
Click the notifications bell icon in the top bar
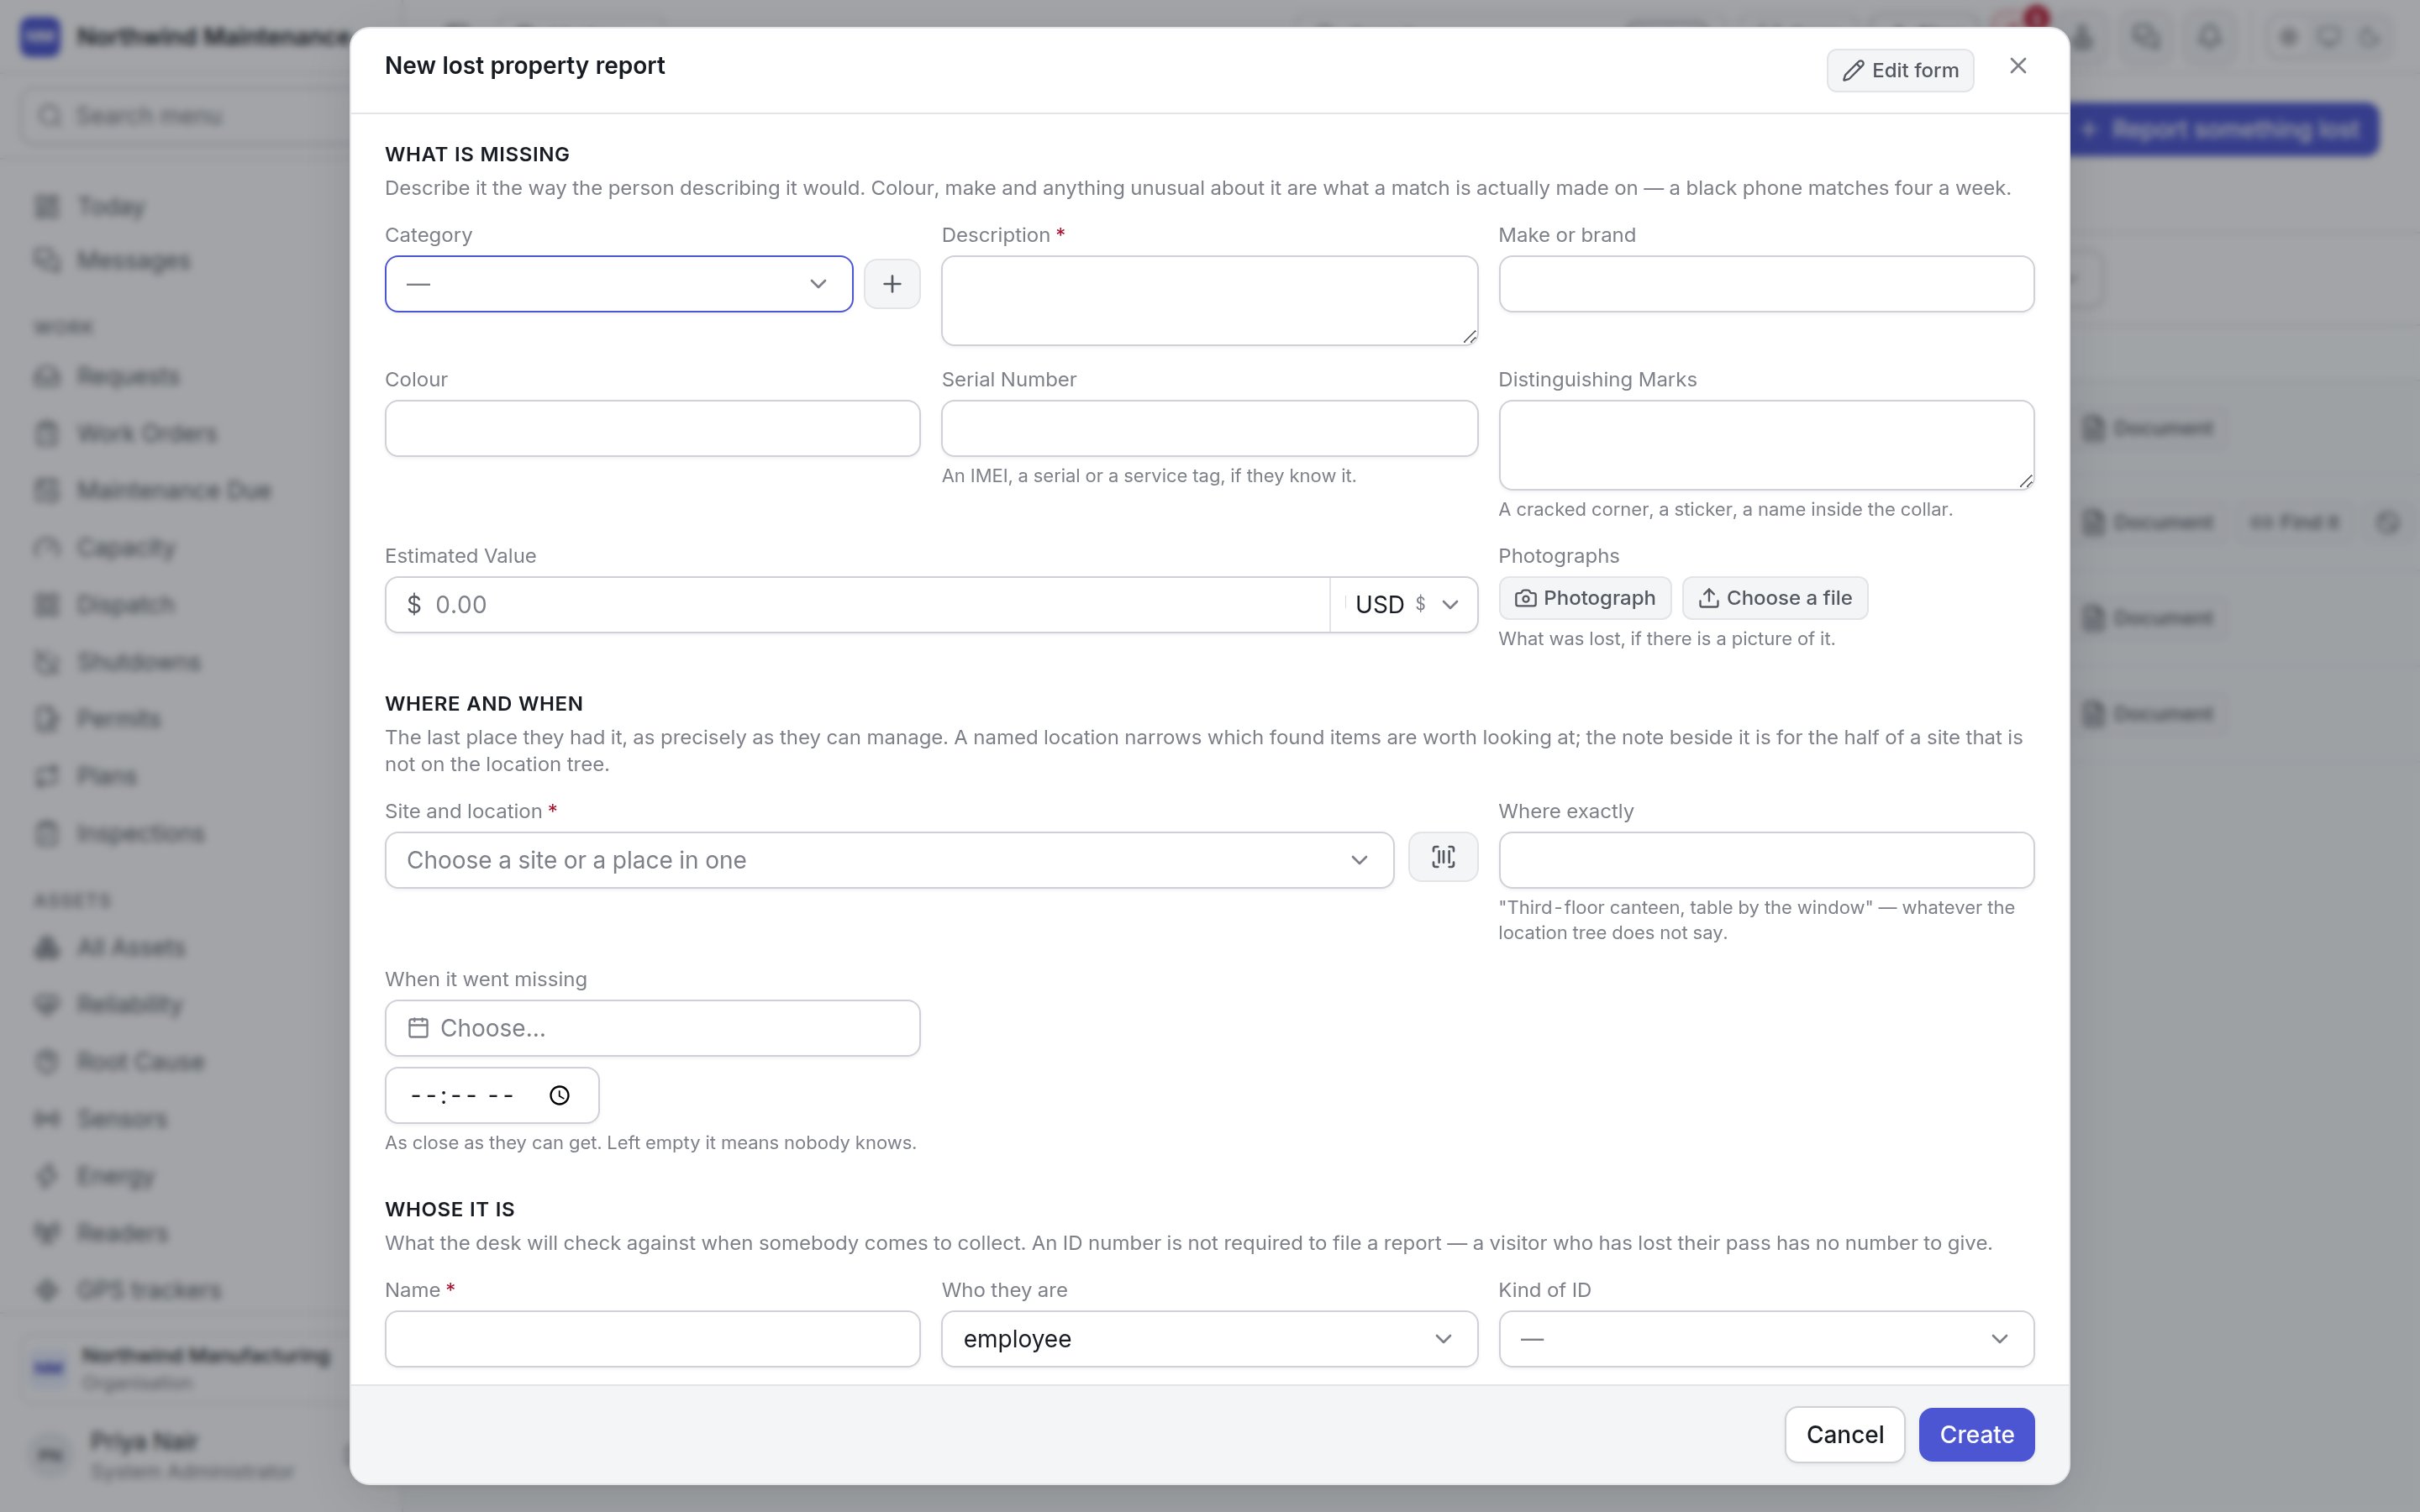click(x=2209, y=37)
